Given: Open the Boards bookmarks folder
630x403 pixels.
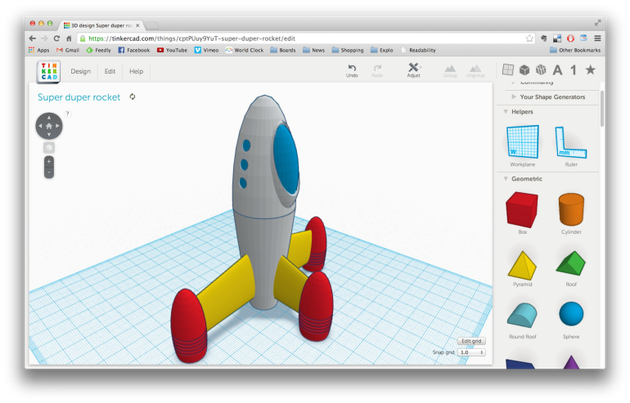Looking at the screenshot, I should click(283, 50).
